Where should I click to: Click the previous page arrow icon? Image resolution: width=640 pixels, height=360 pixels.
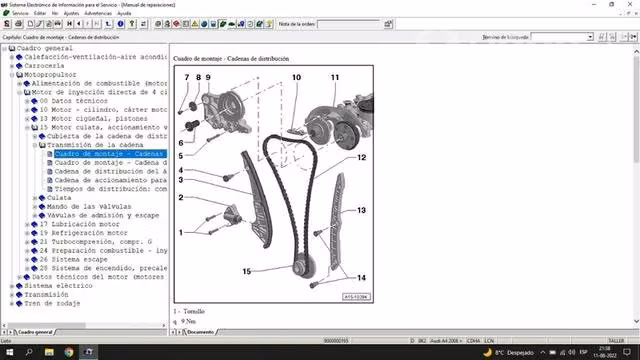pyautogui.click(x=79, y=24)
